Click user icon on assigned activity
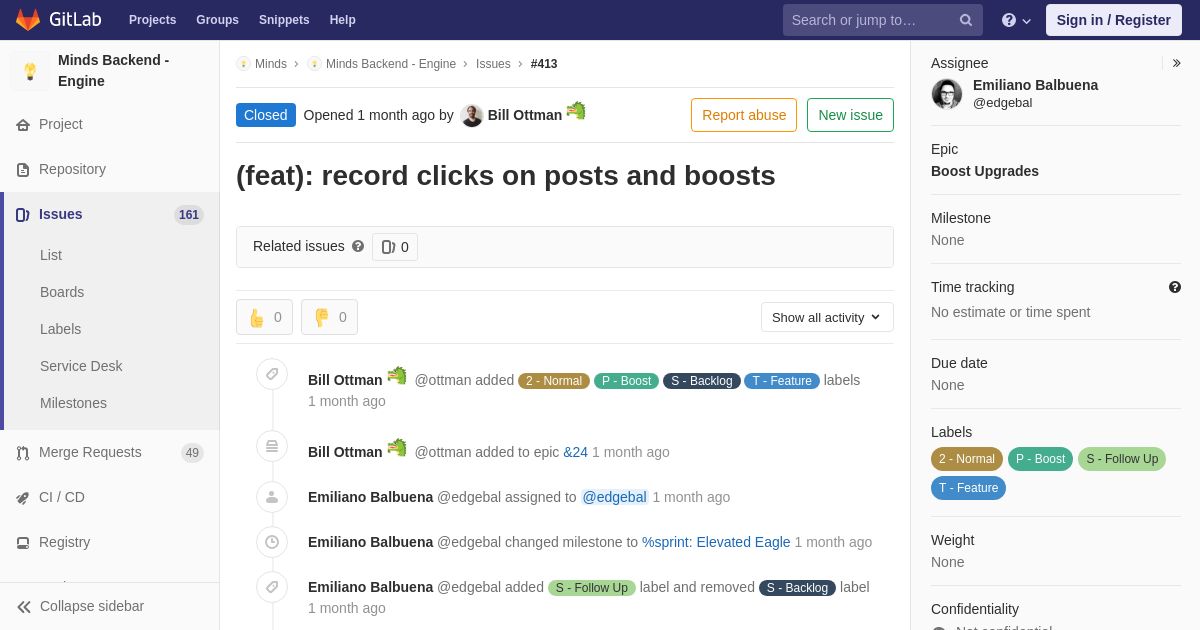The width and height of the screenshot is (1200, 630). (272, 497)
